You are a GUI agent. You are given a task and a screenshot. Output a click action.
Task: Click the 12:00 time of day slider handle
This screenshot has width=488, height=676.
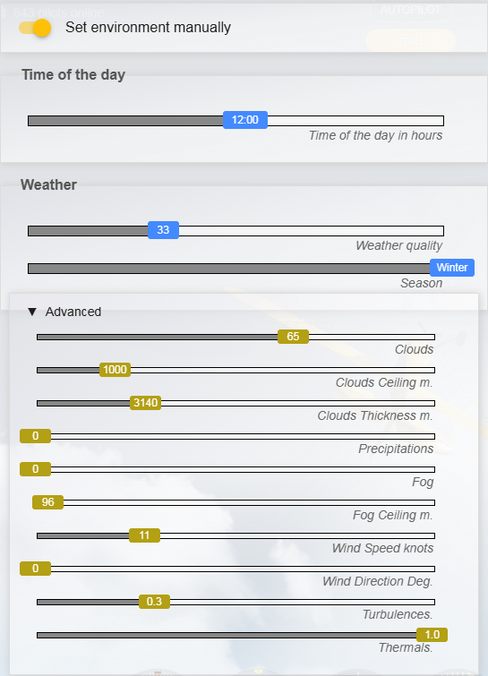tap(245, 120)
